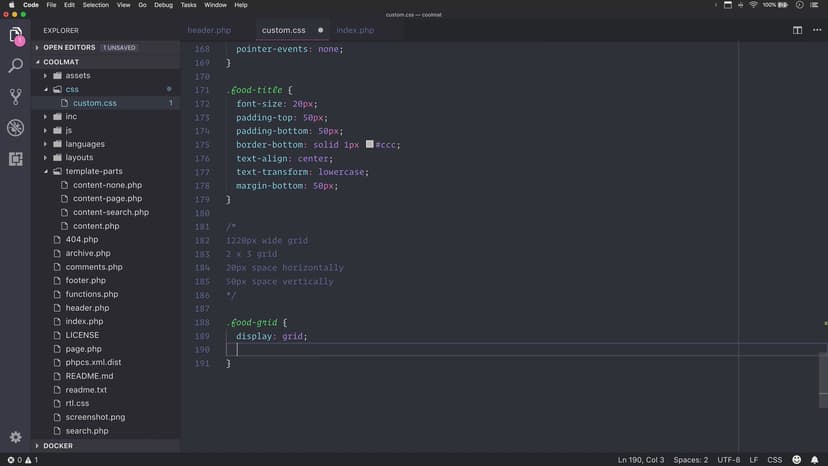Expand the DOCKER section

point(38,446)
